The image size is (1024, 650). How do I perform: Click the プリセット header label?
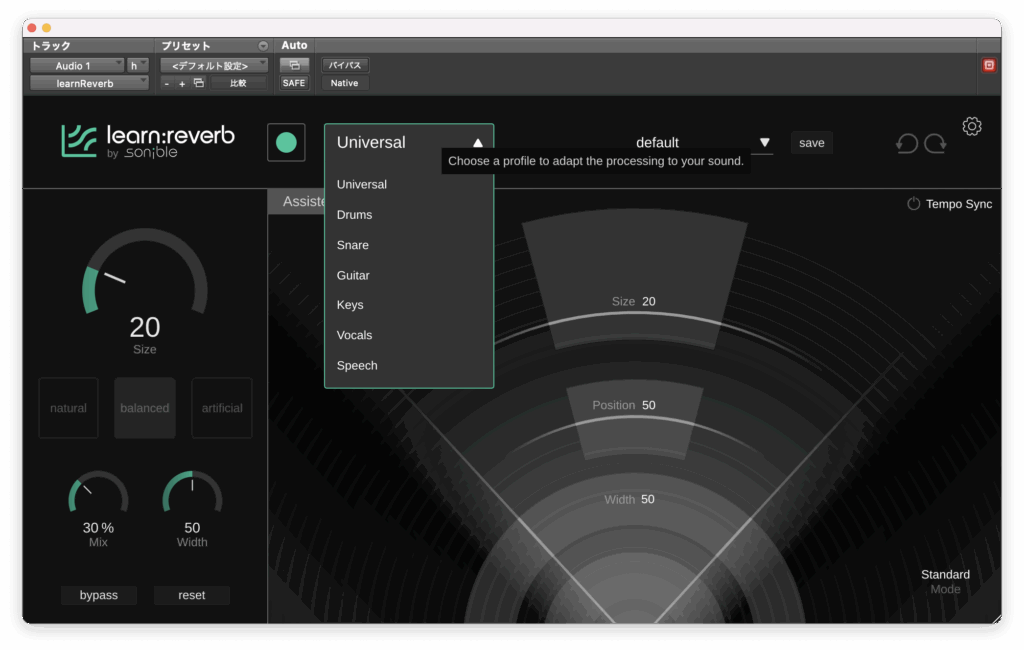186,46
